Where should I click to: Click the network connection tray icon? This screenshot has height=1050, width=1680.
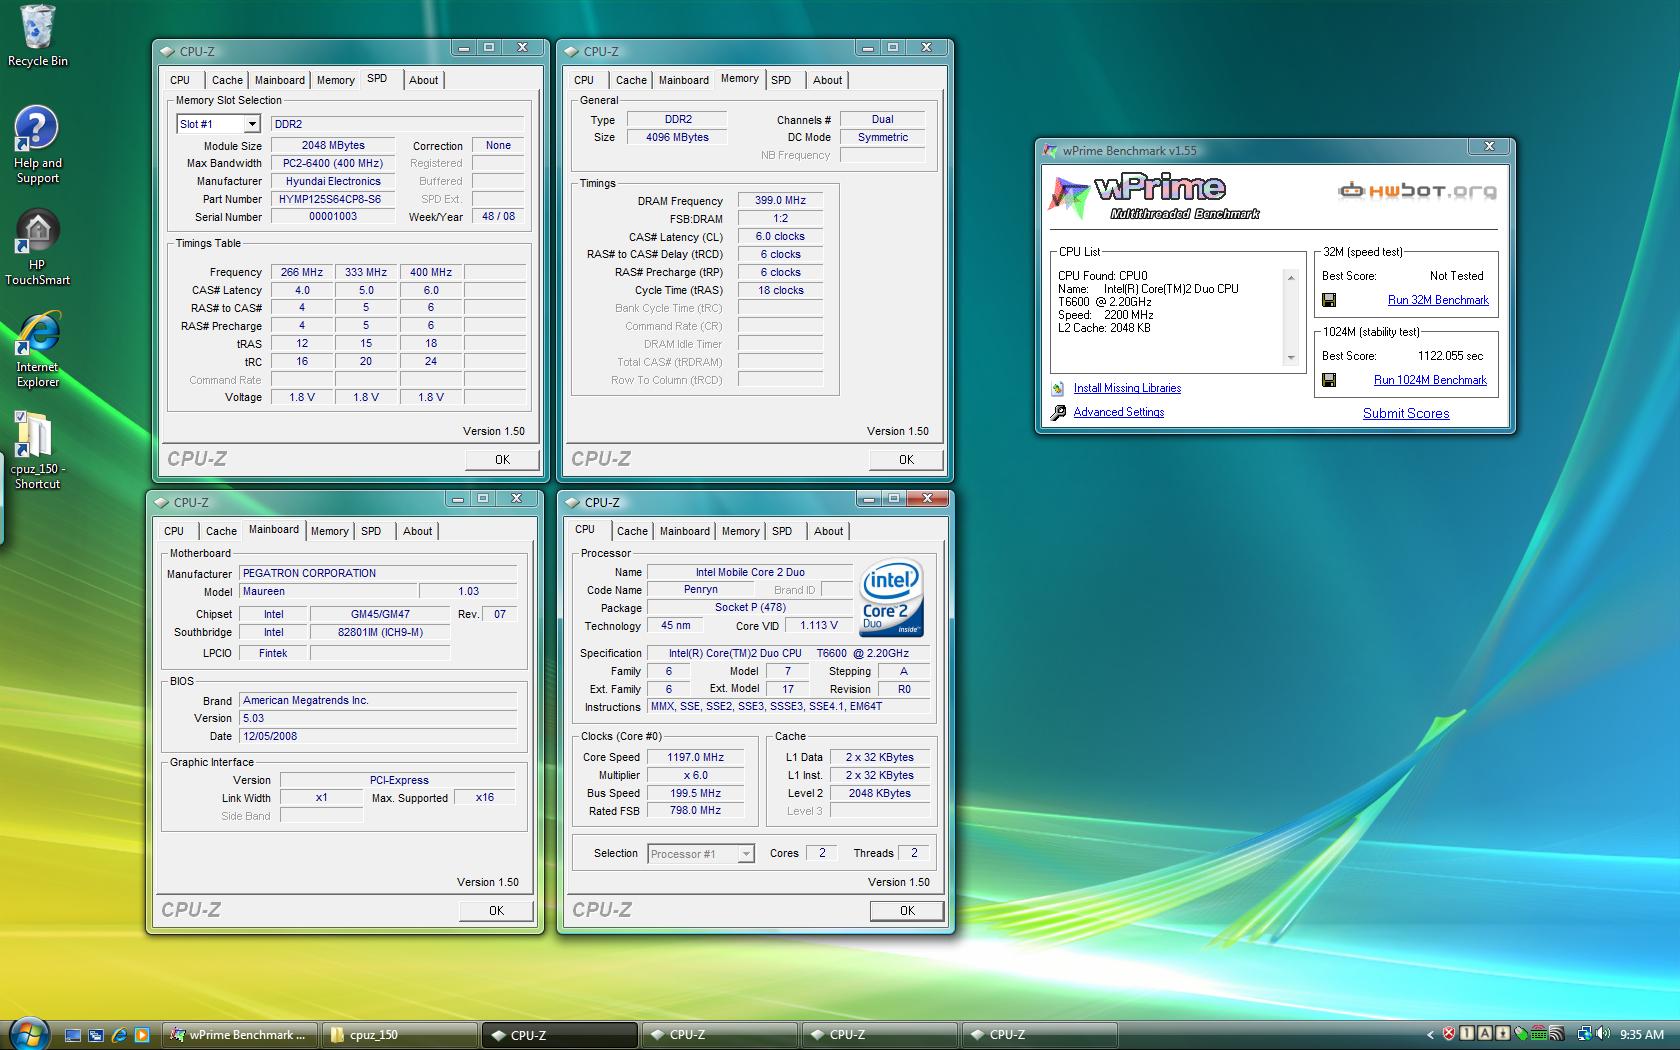[x=1585, y=1034]
